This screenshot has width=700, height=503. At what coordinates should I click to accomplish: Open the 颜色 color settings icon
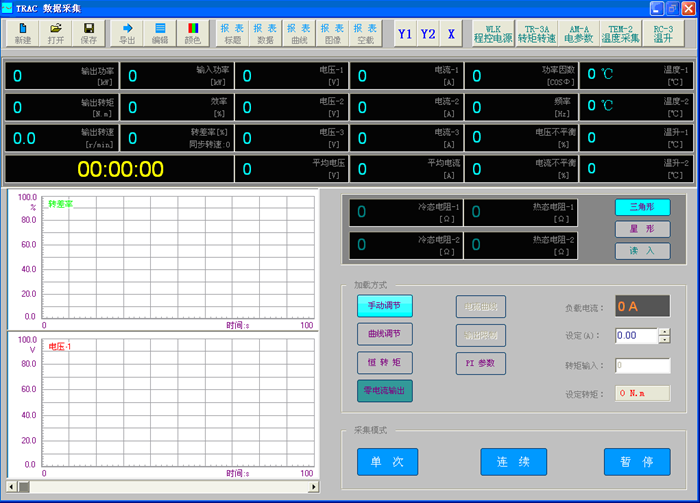point(193,33)
